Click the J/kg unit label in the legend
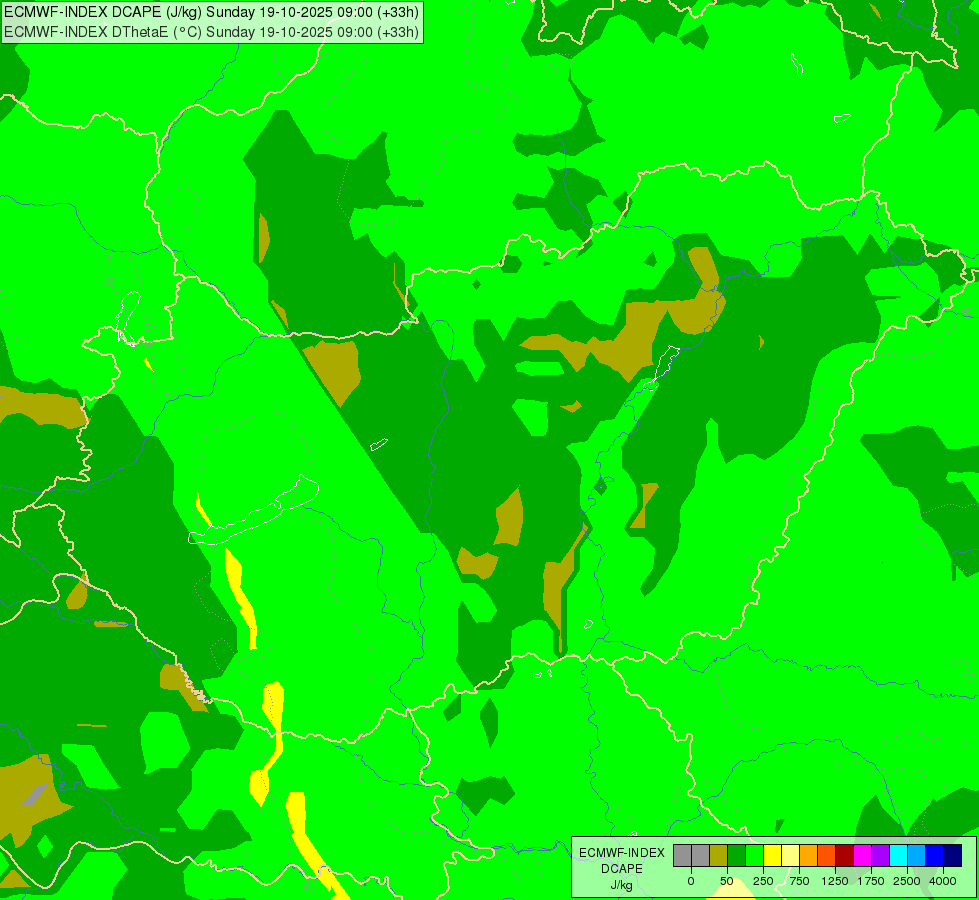979x900 pixels. pyautogui.click(x=621, y=885)
